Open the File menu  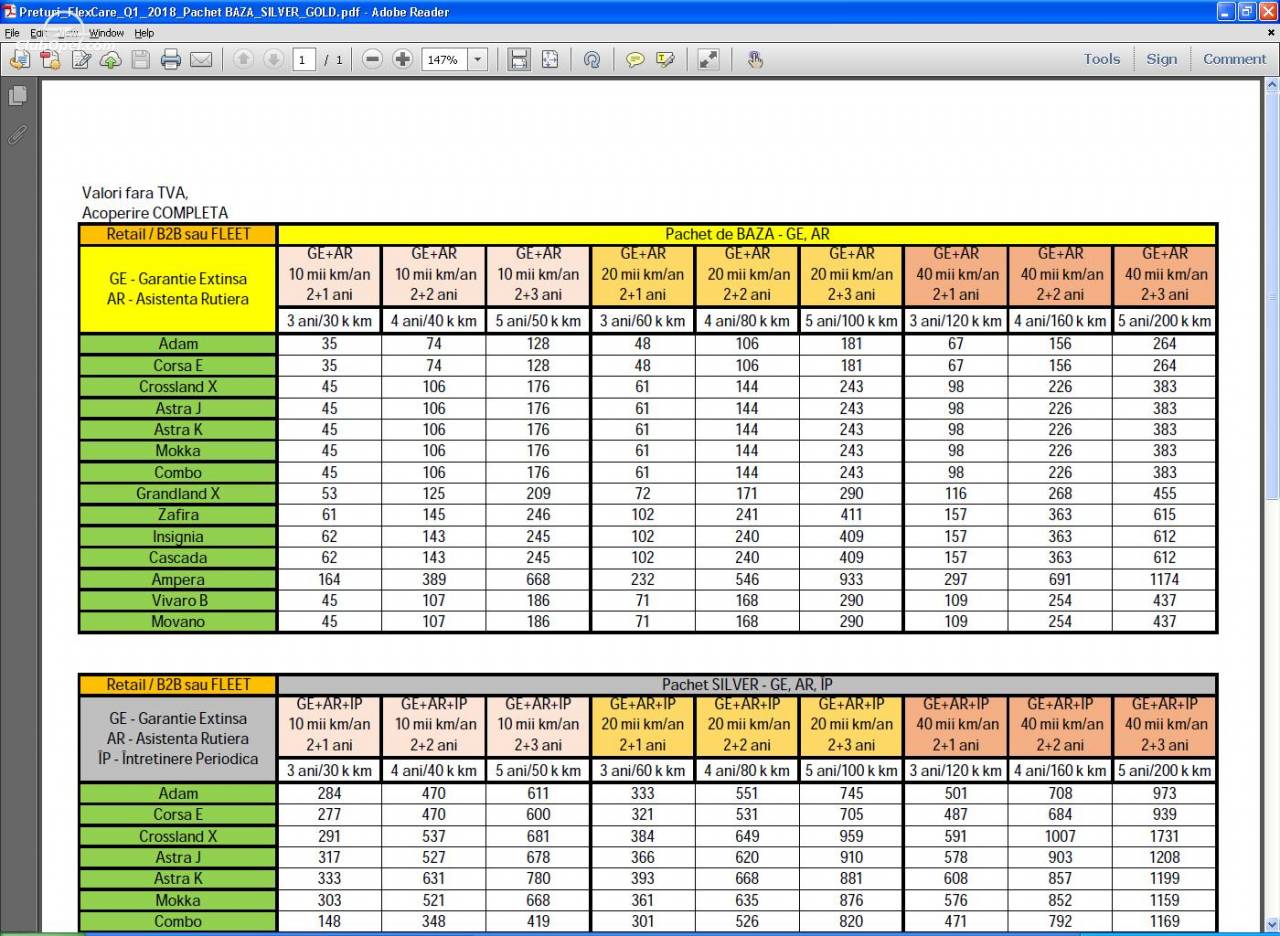tap(12, 33)
